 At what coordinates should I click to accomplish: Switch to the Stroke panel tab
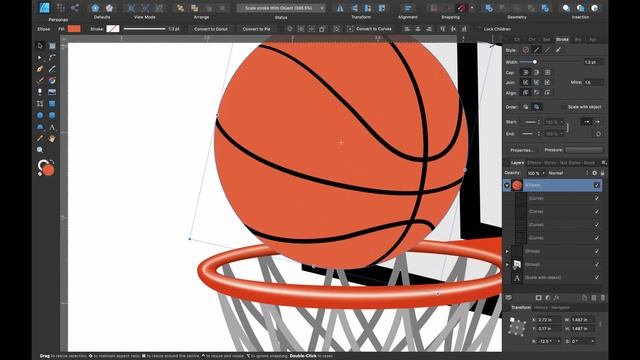click(562, 40)
